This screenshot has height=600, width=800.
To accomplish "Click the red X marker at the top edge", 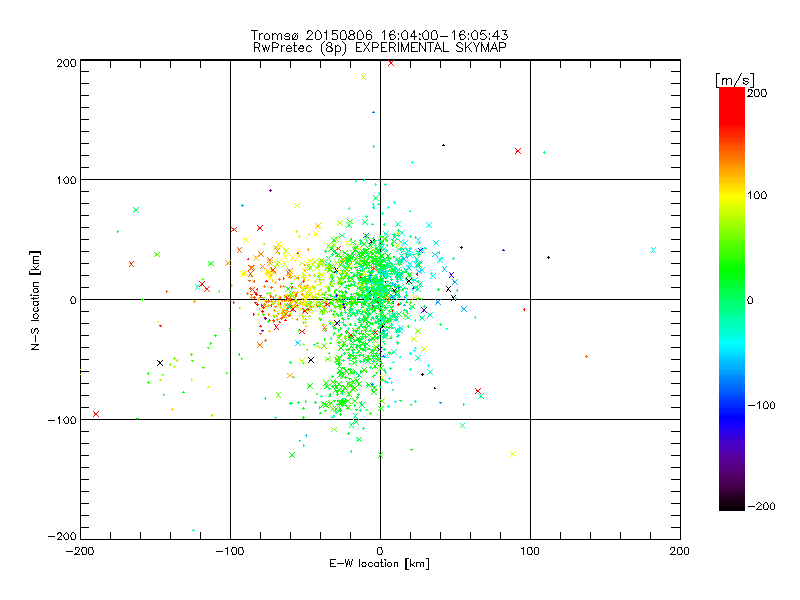I will pyautogui.click(x=391, y=63).
